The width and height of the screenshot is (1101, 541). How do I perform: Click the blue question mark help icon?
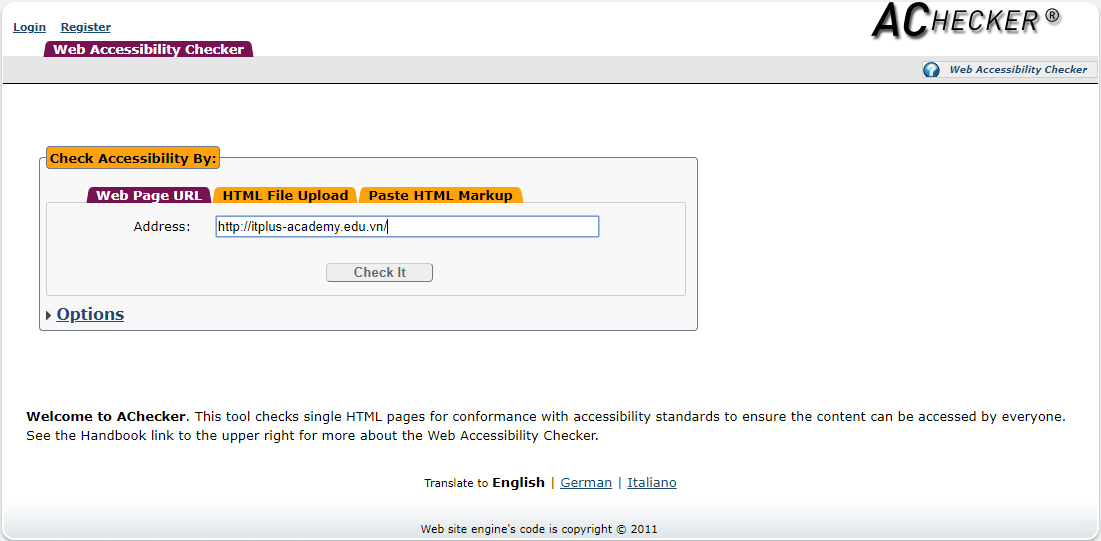coord(931,70)
